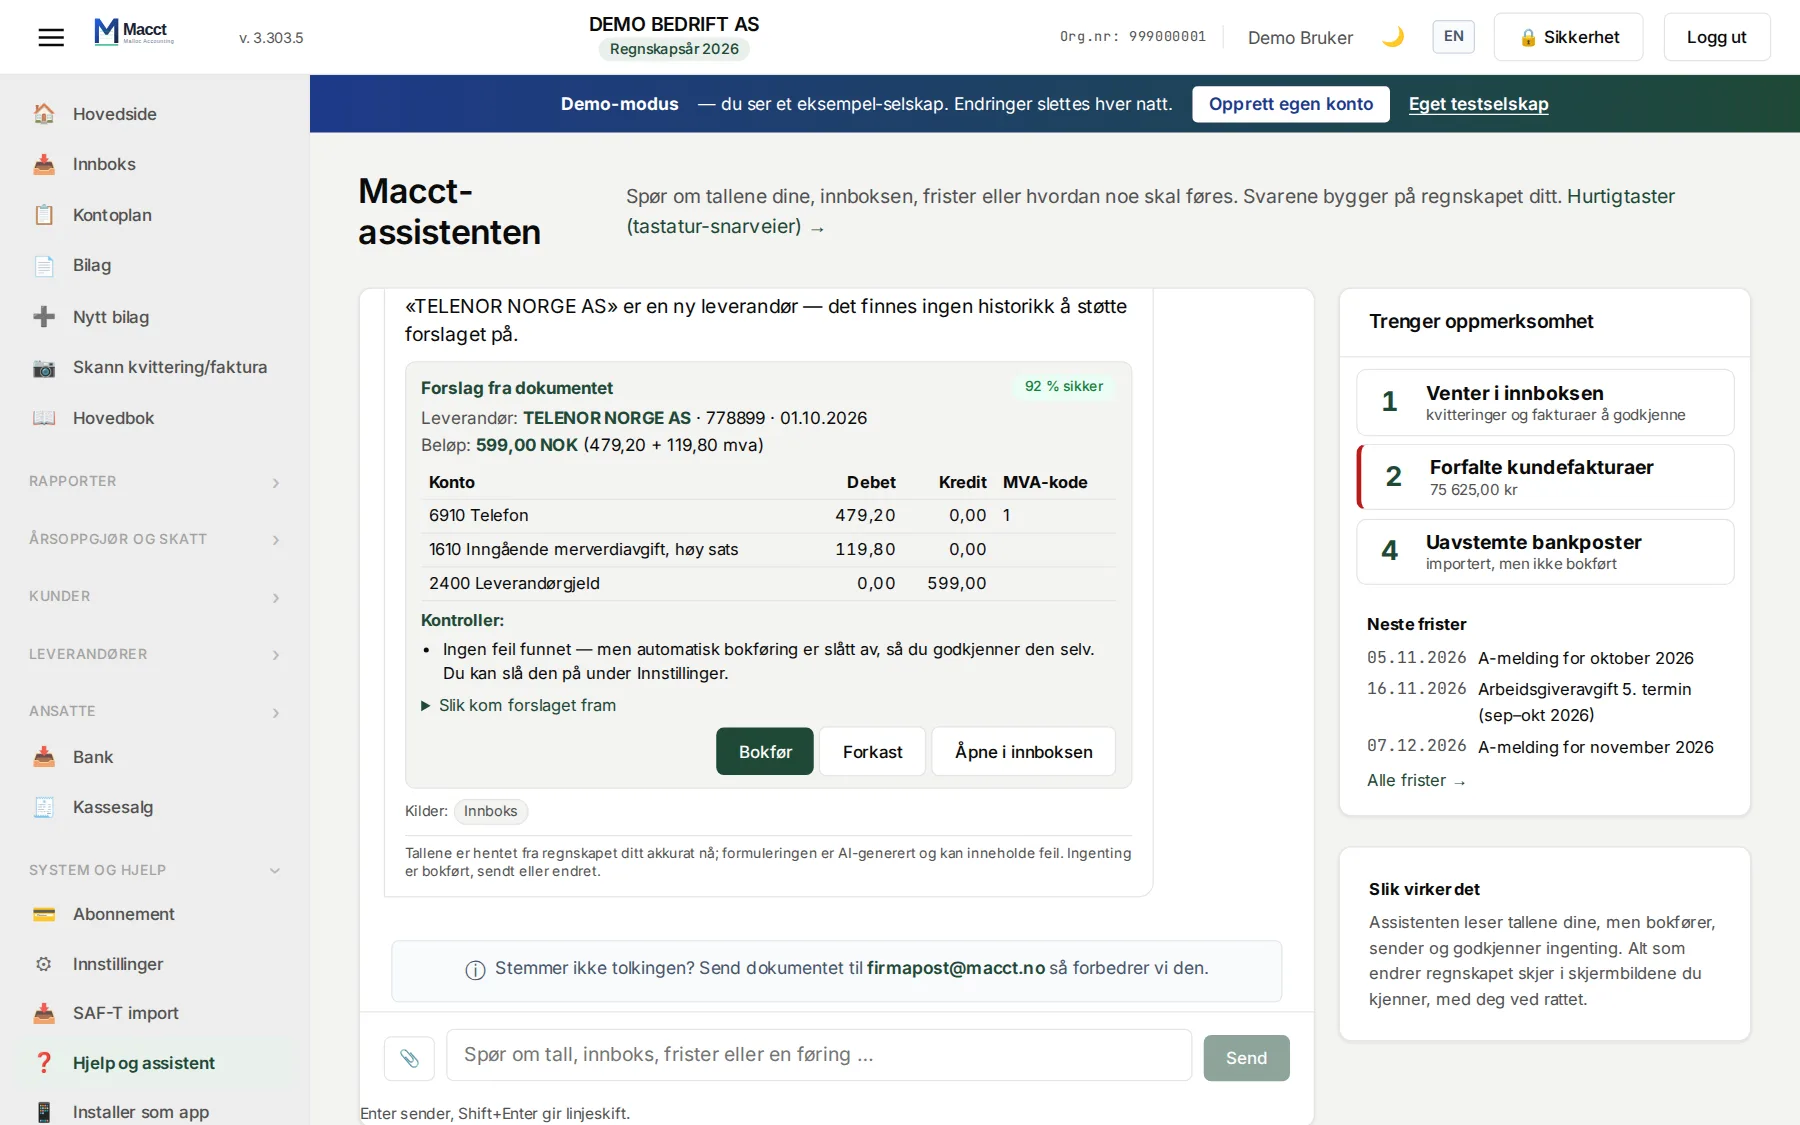Open Alle frister link
The width and height of the screenshot is (1800, 1125).
pyautogui.click(x=1416, y=780)
